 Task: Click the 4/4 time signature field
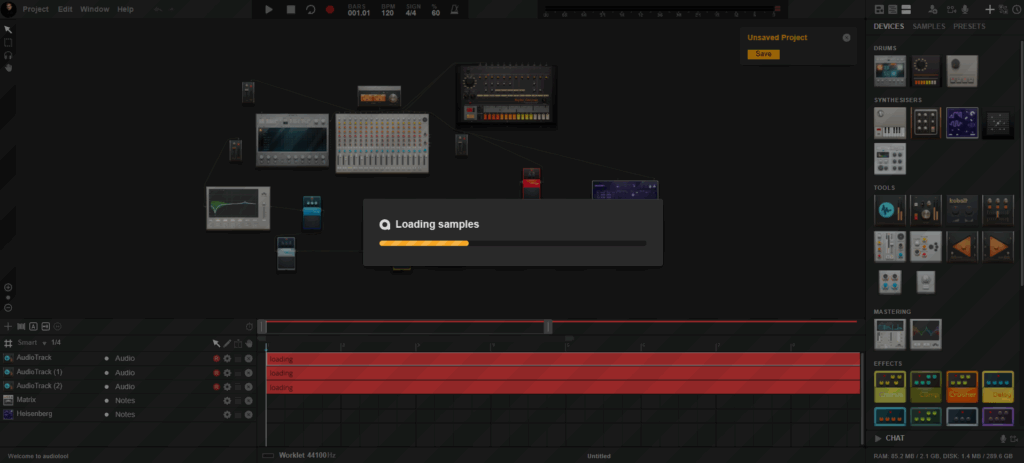(413, 10)
